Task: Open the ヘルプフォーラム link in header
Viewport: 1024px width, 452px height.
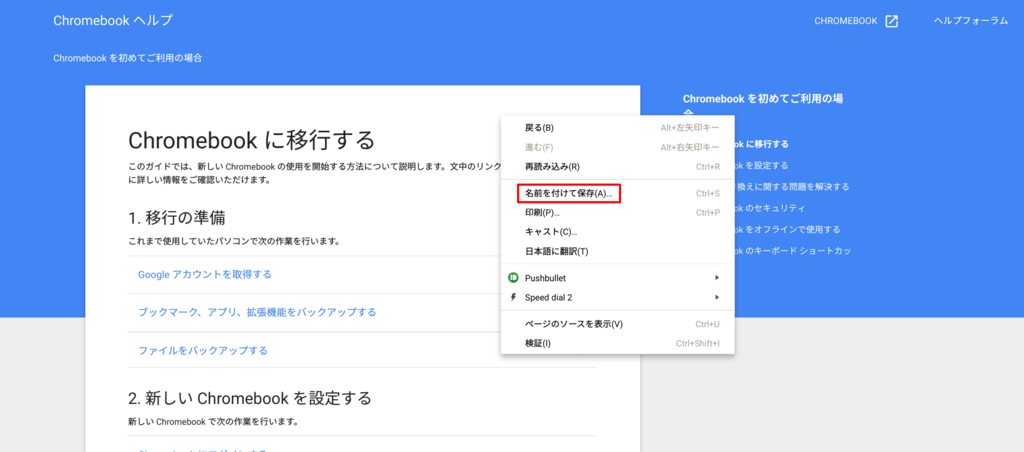Action: click(971, 21)
